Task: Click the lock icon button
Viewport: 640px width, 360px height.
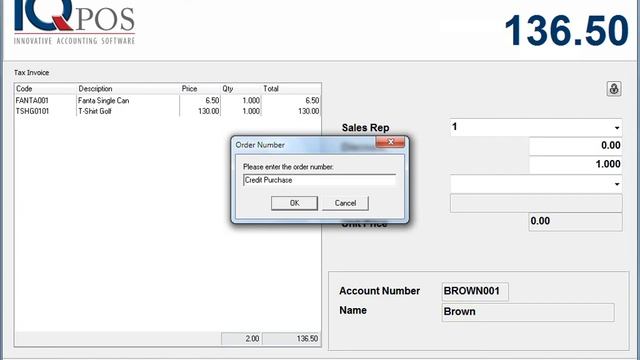Action: [613, 89]
